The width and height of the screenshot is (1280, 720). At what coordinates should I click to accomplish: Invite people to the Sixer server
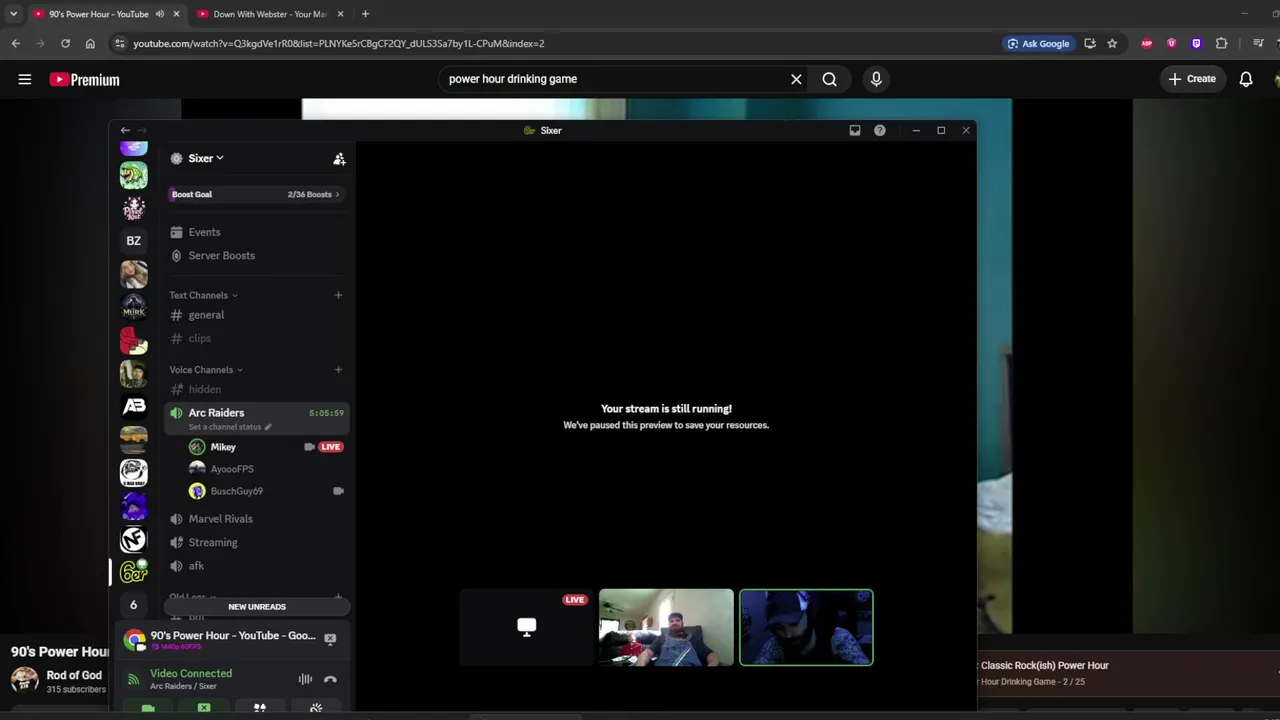tap(339, 159)
